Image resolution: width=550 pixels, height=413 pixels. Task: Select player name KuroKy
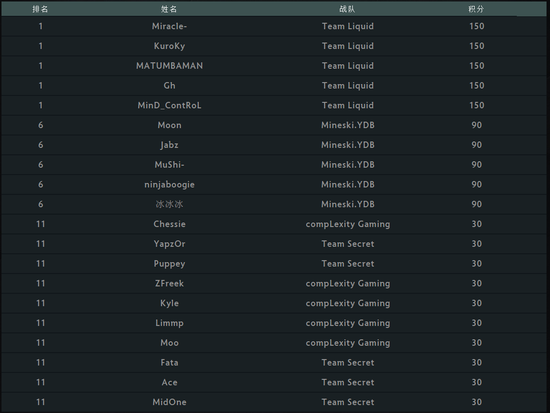[169, 46]
